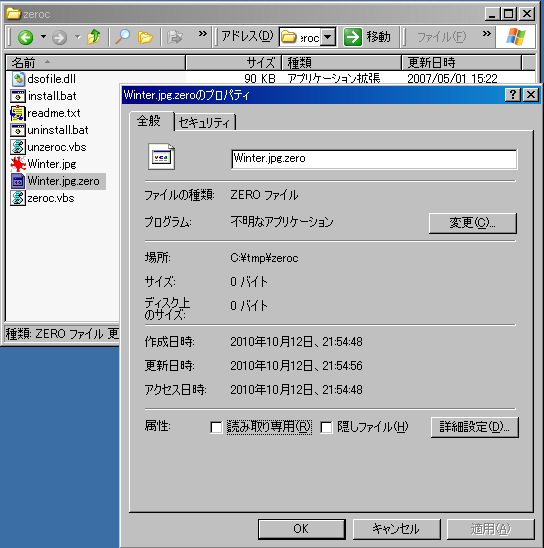Sort by the 名前 column header

coord(95,63)
